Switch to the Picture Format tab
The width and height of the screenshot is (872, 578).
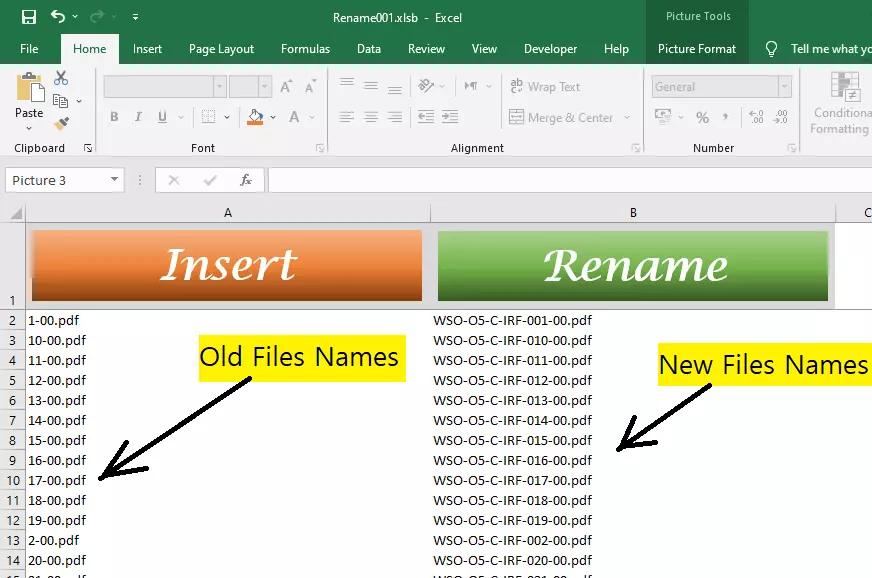tap(697, 48)
